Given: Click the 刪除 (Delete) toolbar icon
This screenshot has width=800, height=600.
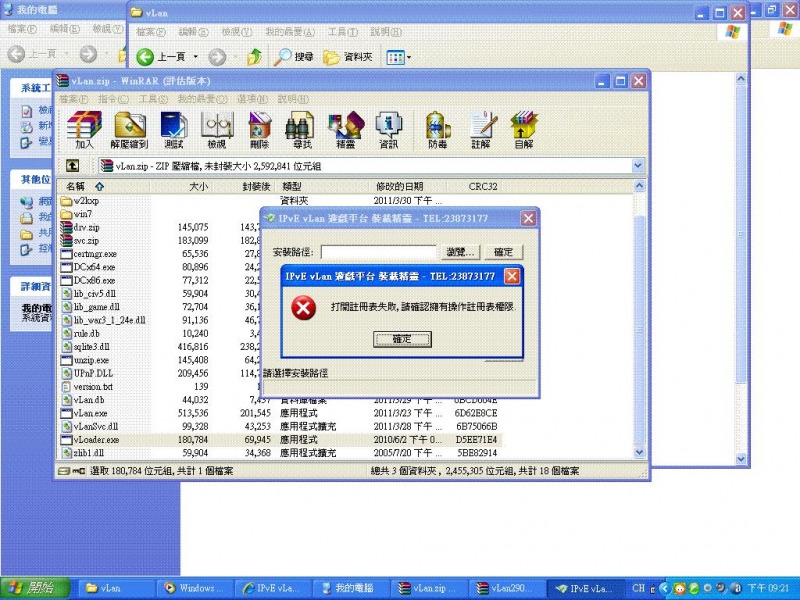Looking at the screenshot, I should [258, 130].
